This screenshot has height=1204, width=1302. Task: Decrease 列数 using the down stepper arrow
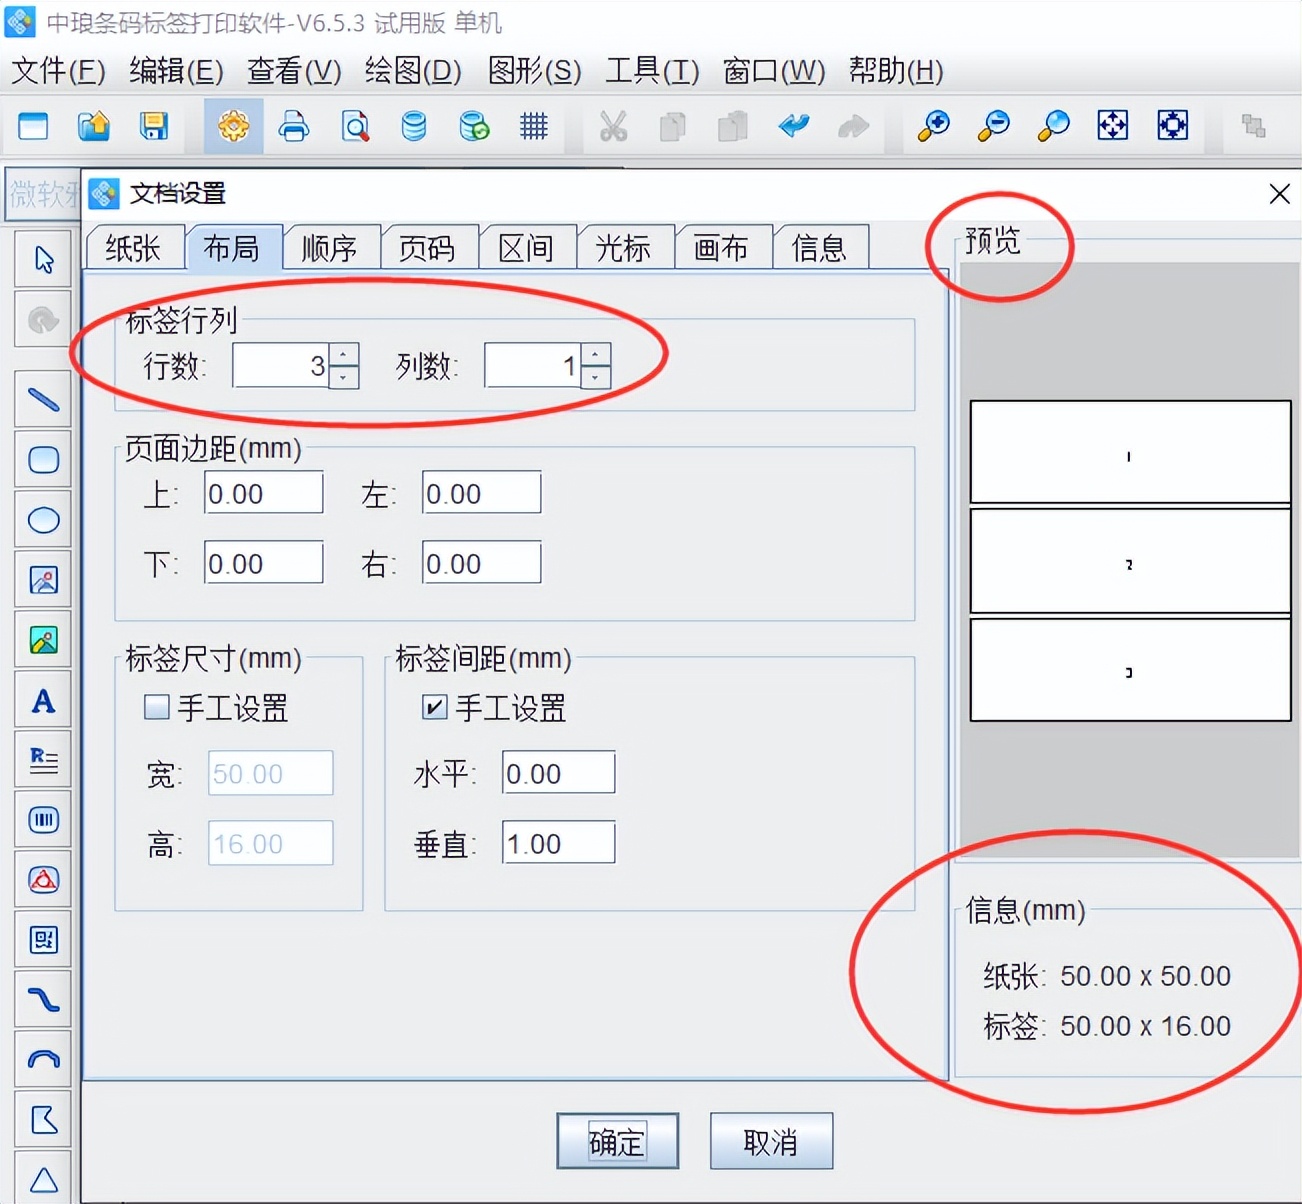click(596, 377)
